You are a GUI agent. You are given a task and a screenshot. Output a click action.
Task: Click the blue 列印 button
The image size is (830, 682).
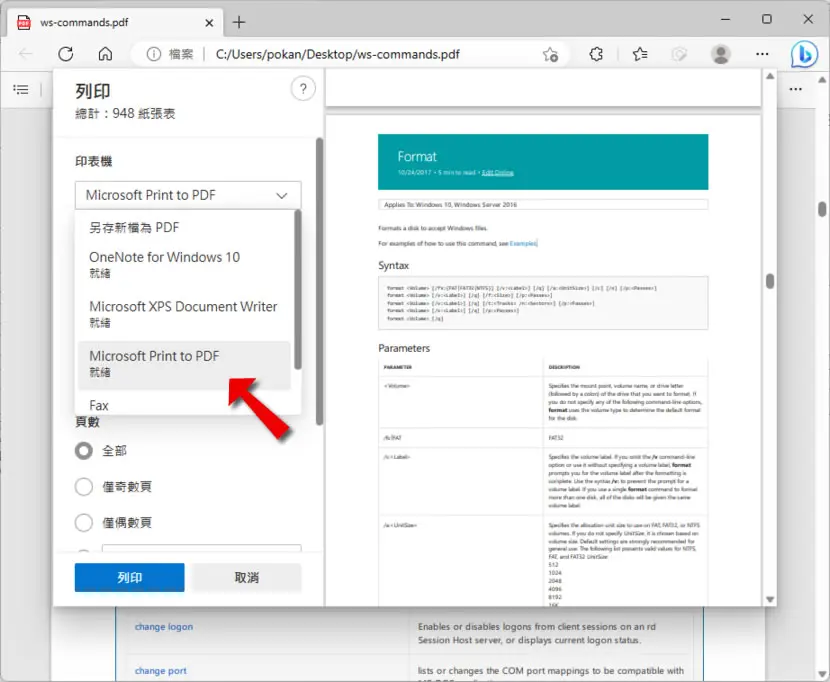click(130, 577)
